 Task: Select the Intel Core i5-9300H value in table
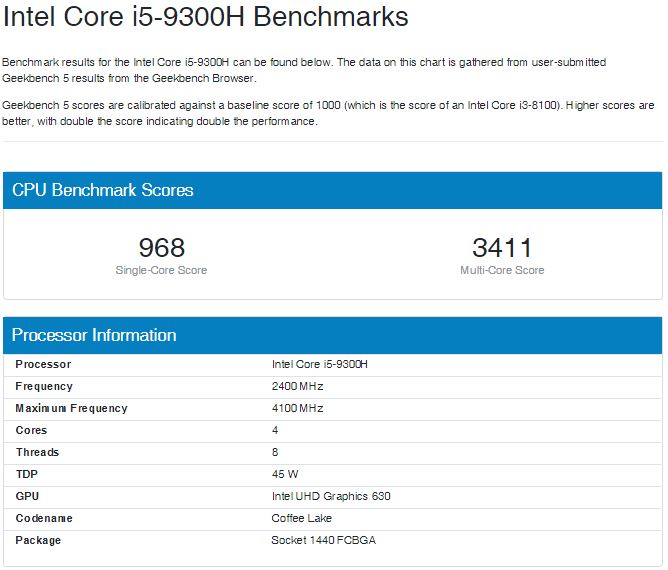point(319,364)
